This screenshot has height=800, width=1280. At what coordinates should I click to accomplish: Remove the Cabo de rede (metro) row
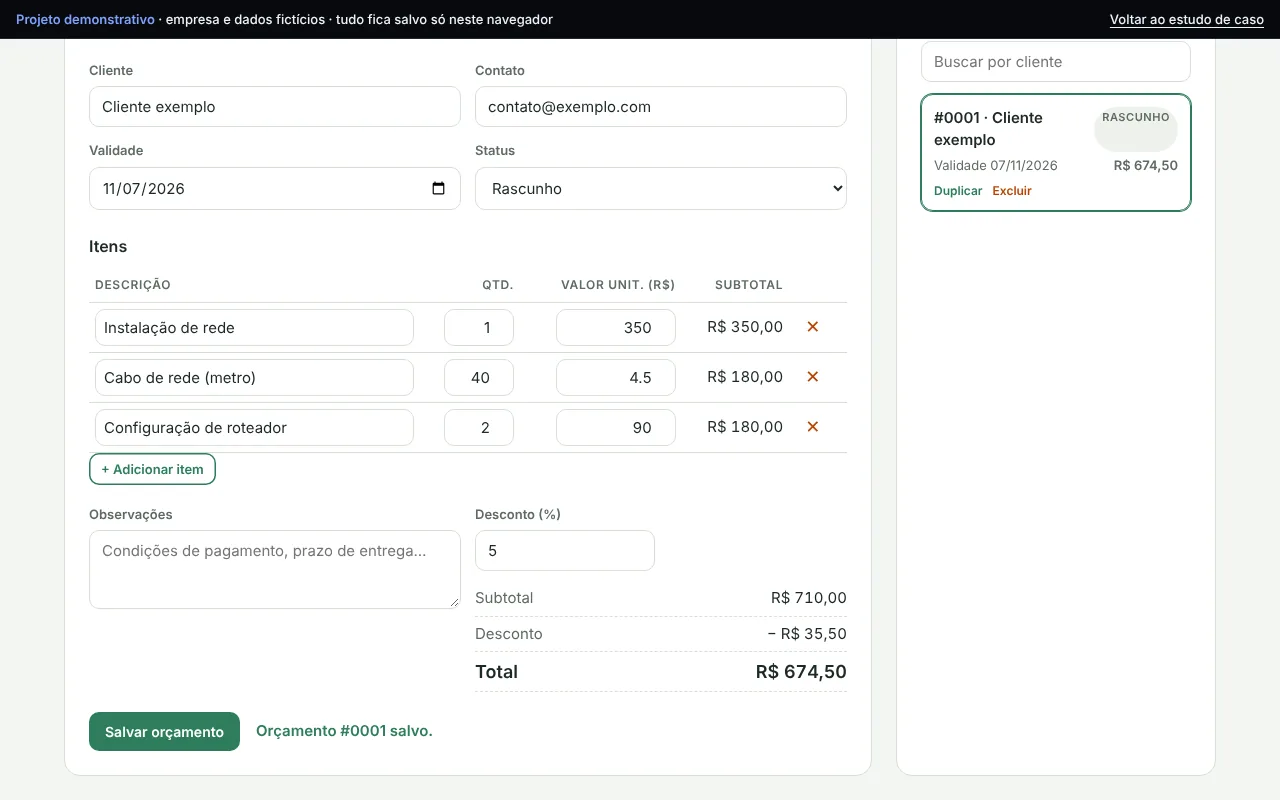point(812,377)
